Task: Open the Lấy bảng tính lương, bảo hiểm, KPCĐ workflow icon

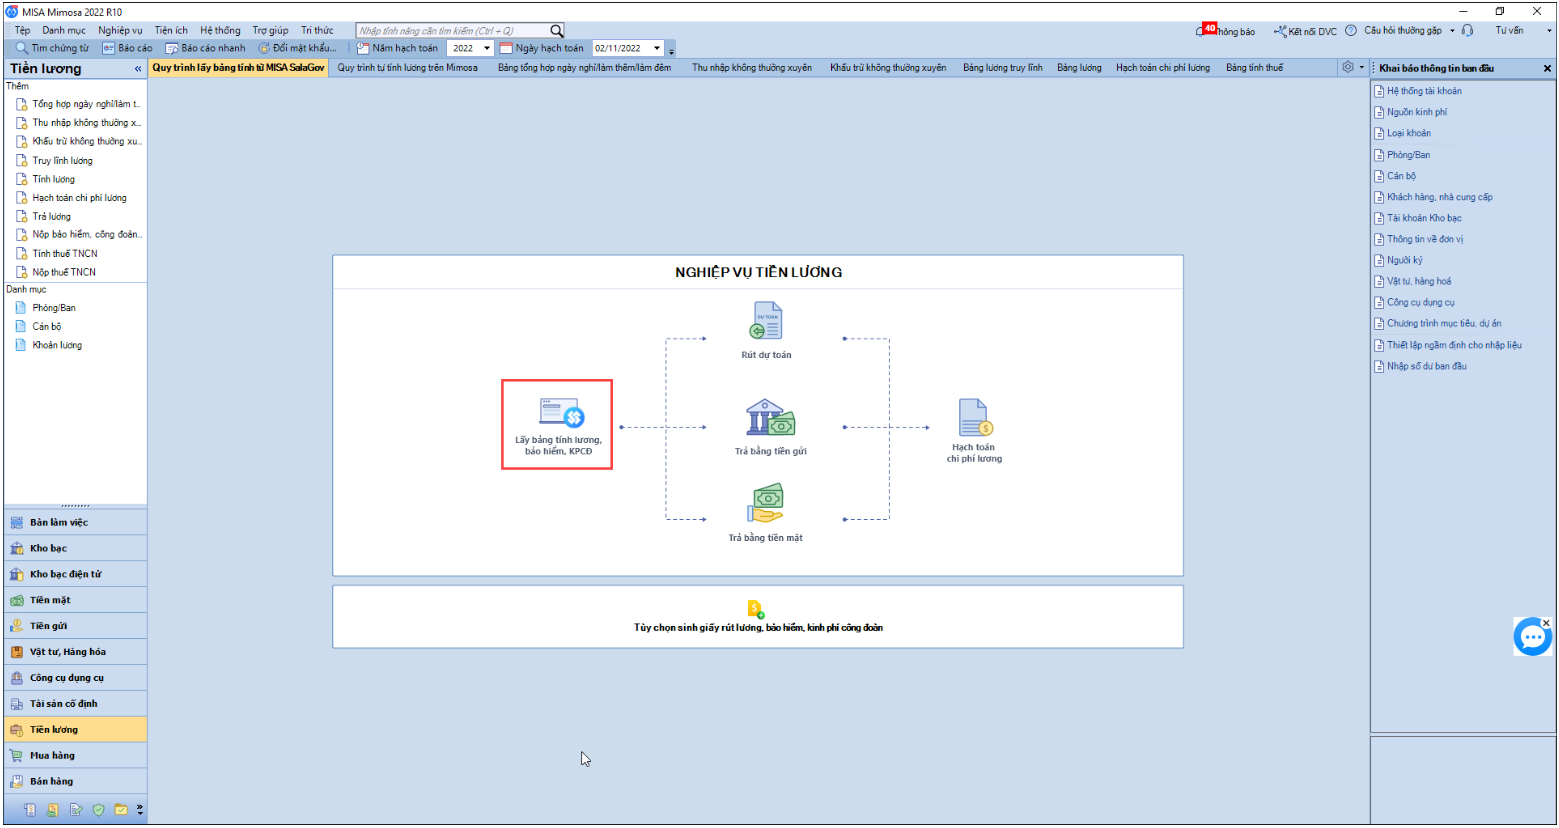Action: pyautogui.click(x=561, y=413)
